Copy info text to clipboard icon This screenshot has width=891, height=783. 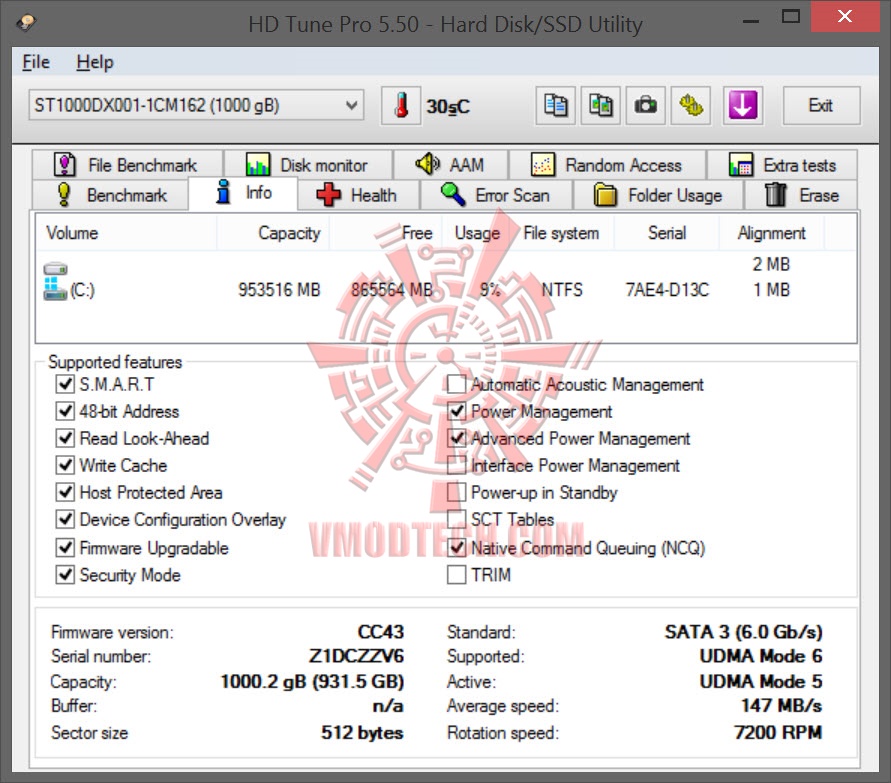(x=555, y=106)
